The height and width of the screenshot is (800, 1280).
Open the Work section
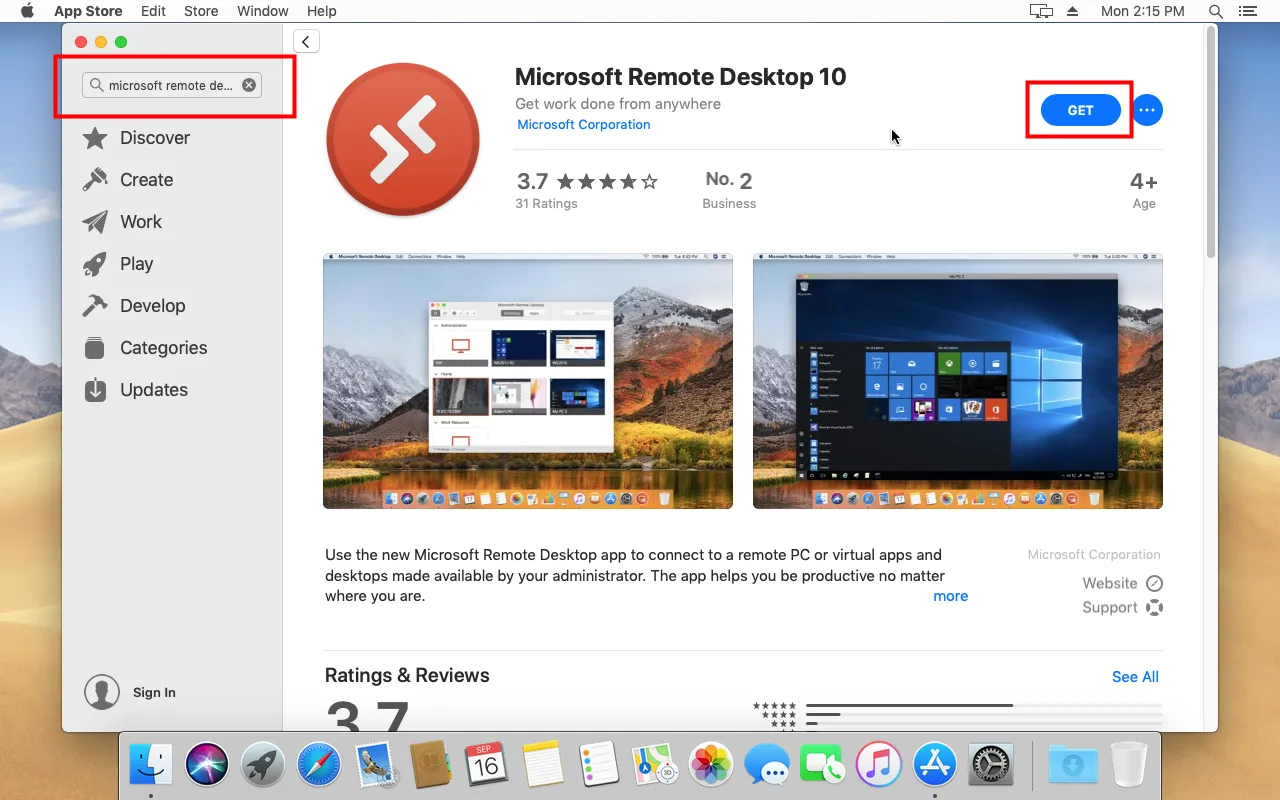(141, 222)
